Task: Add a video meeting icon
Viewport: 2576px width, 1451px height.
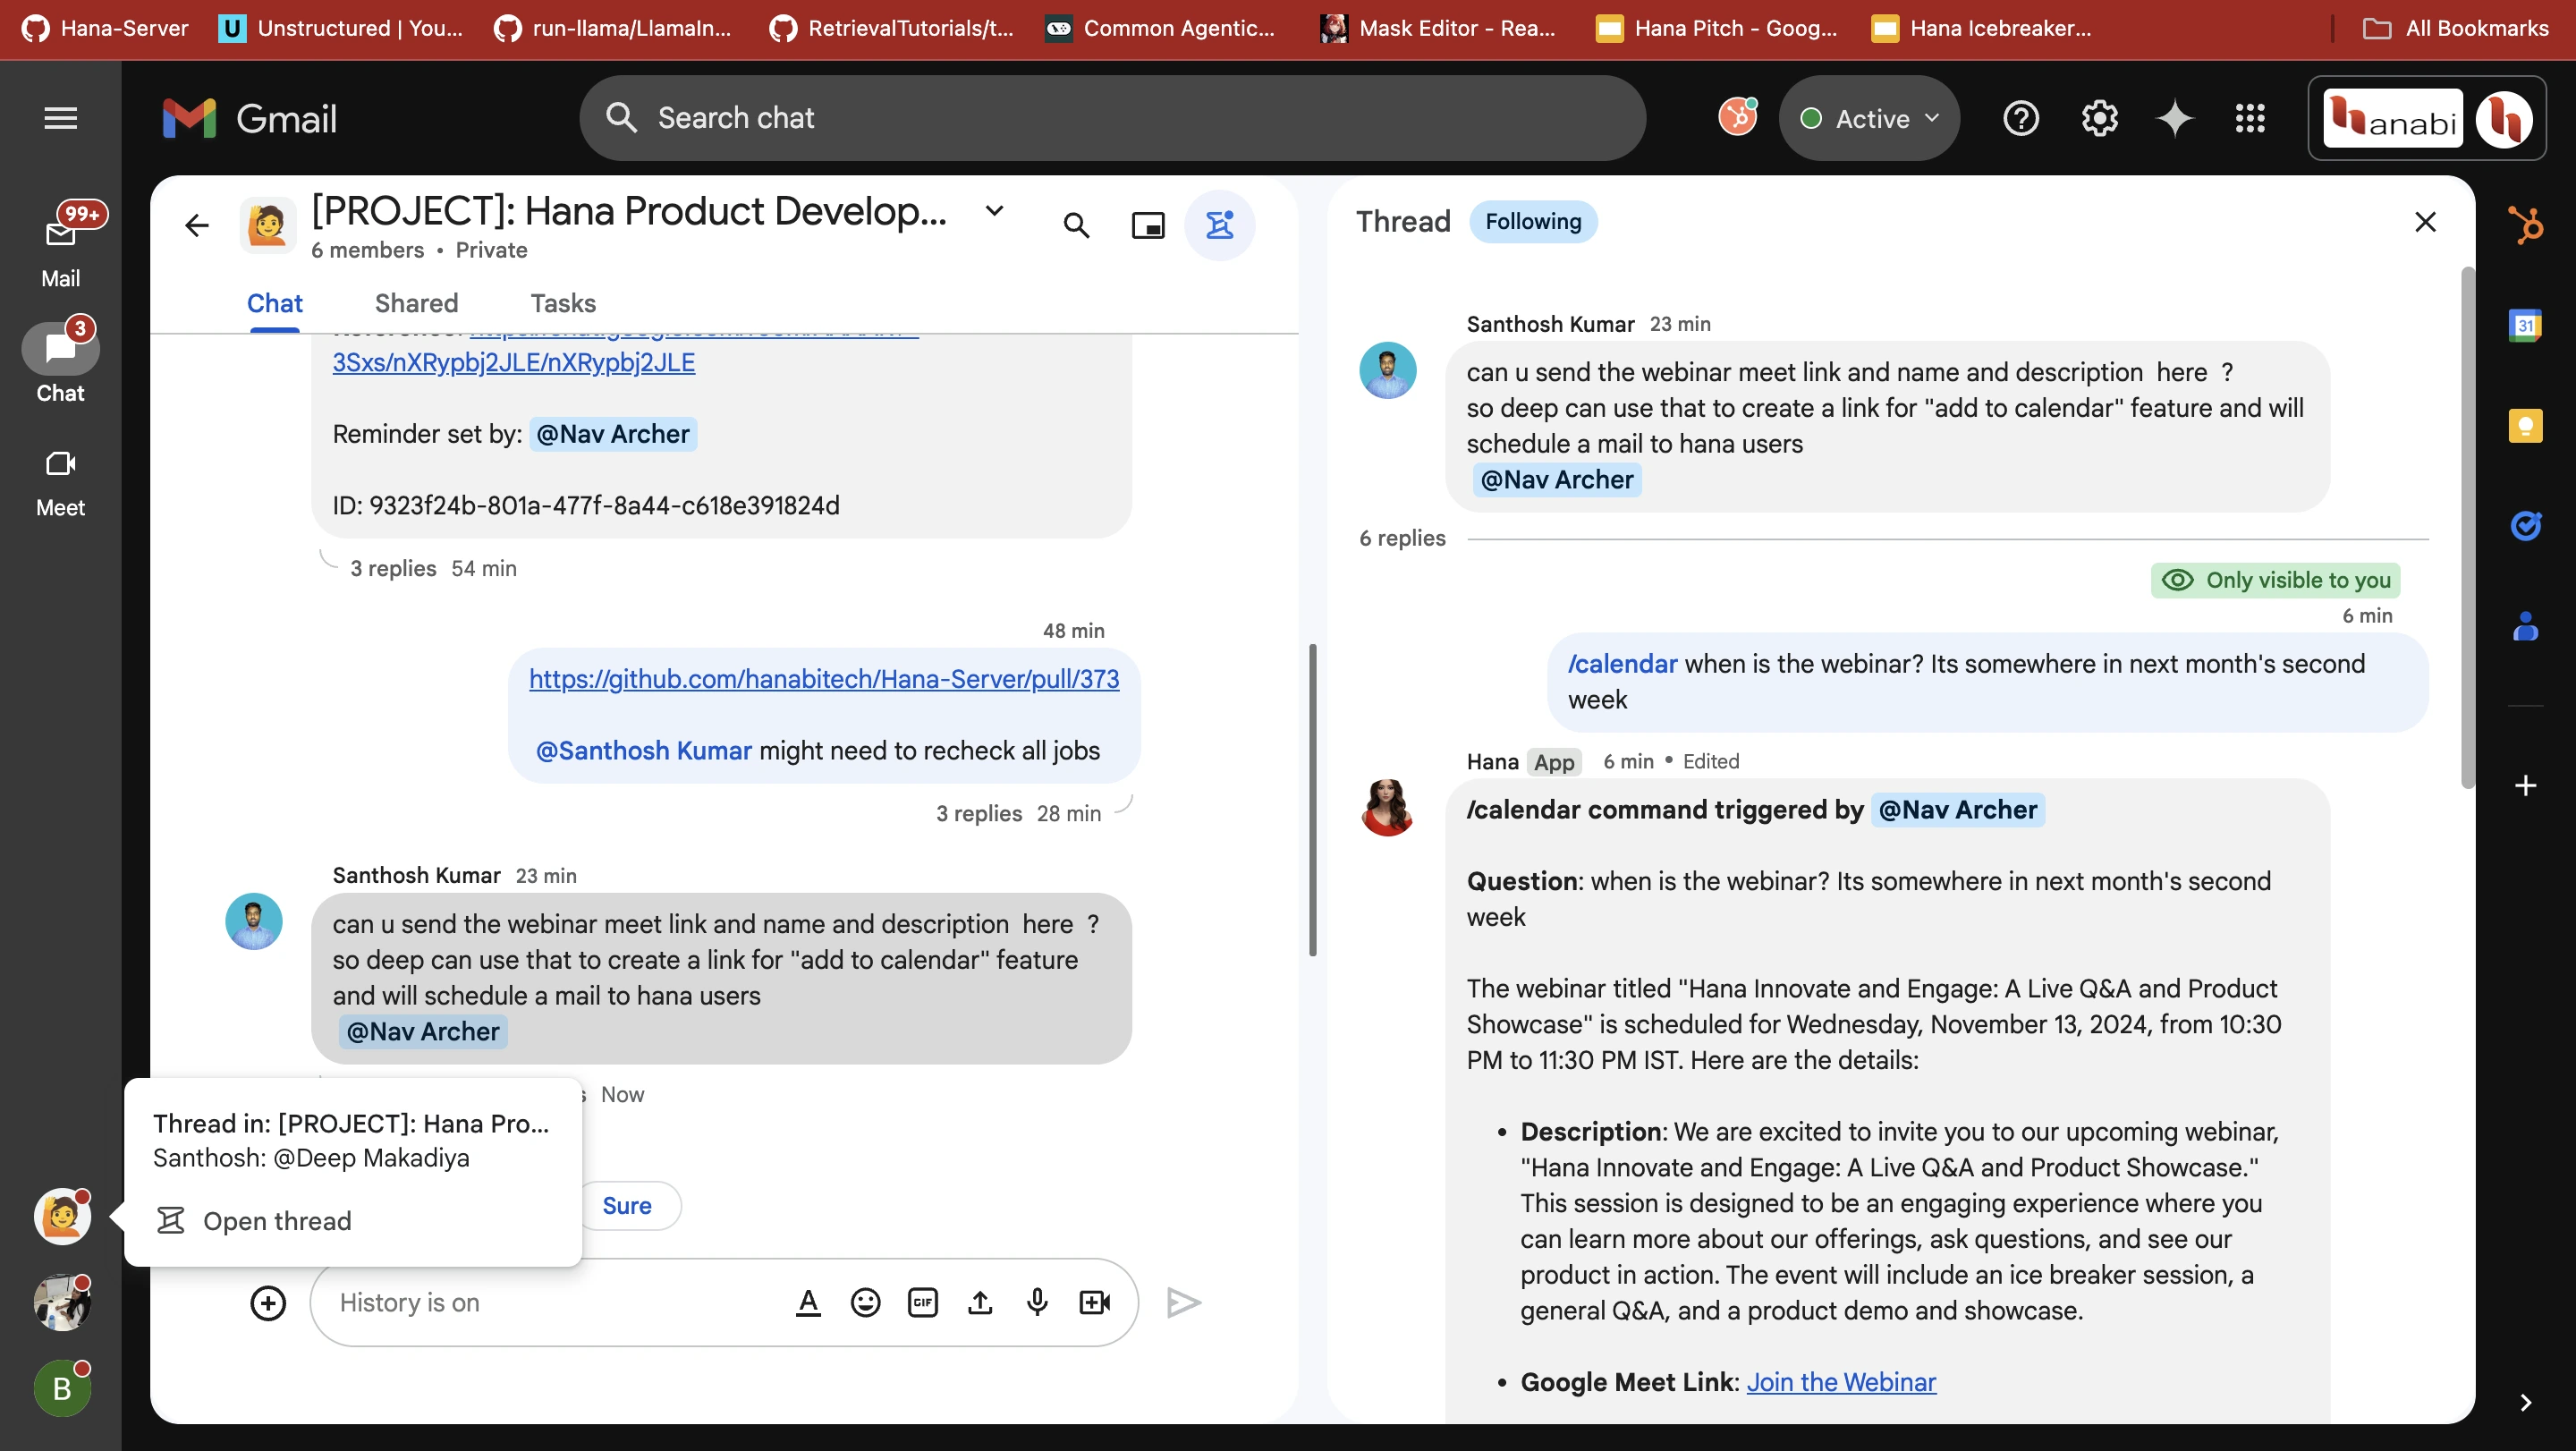Action: [1094, 1302]
